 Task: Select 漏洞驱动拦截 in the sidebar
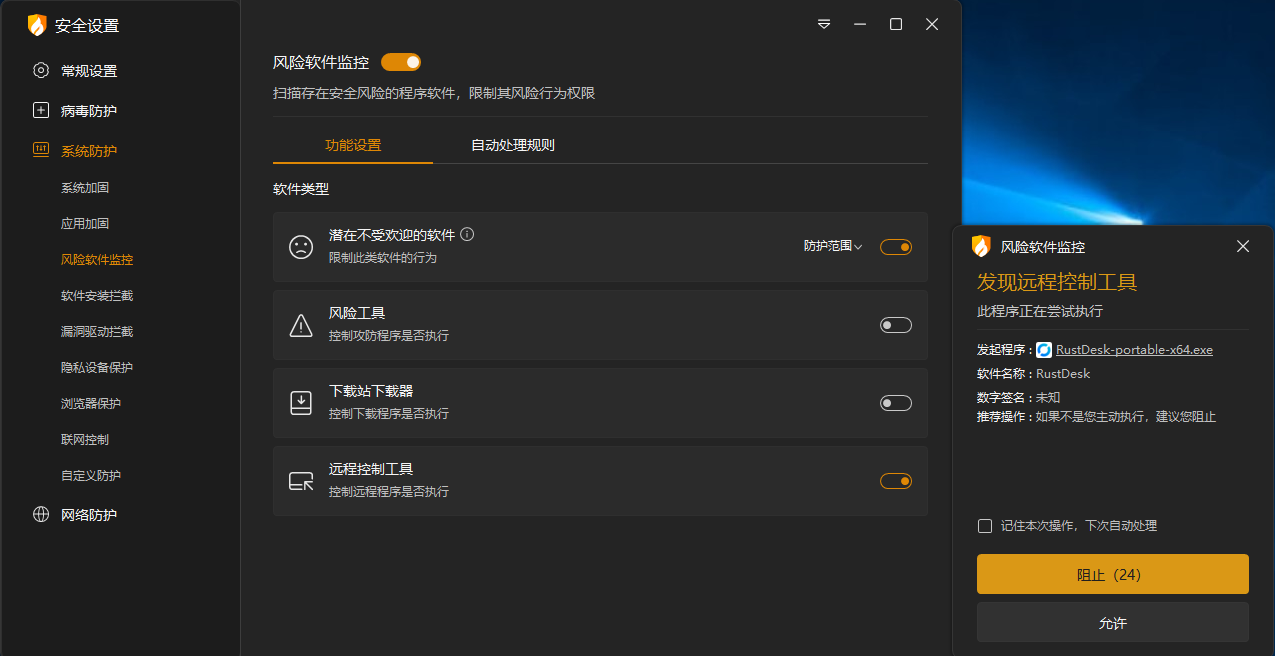point(97,332)
